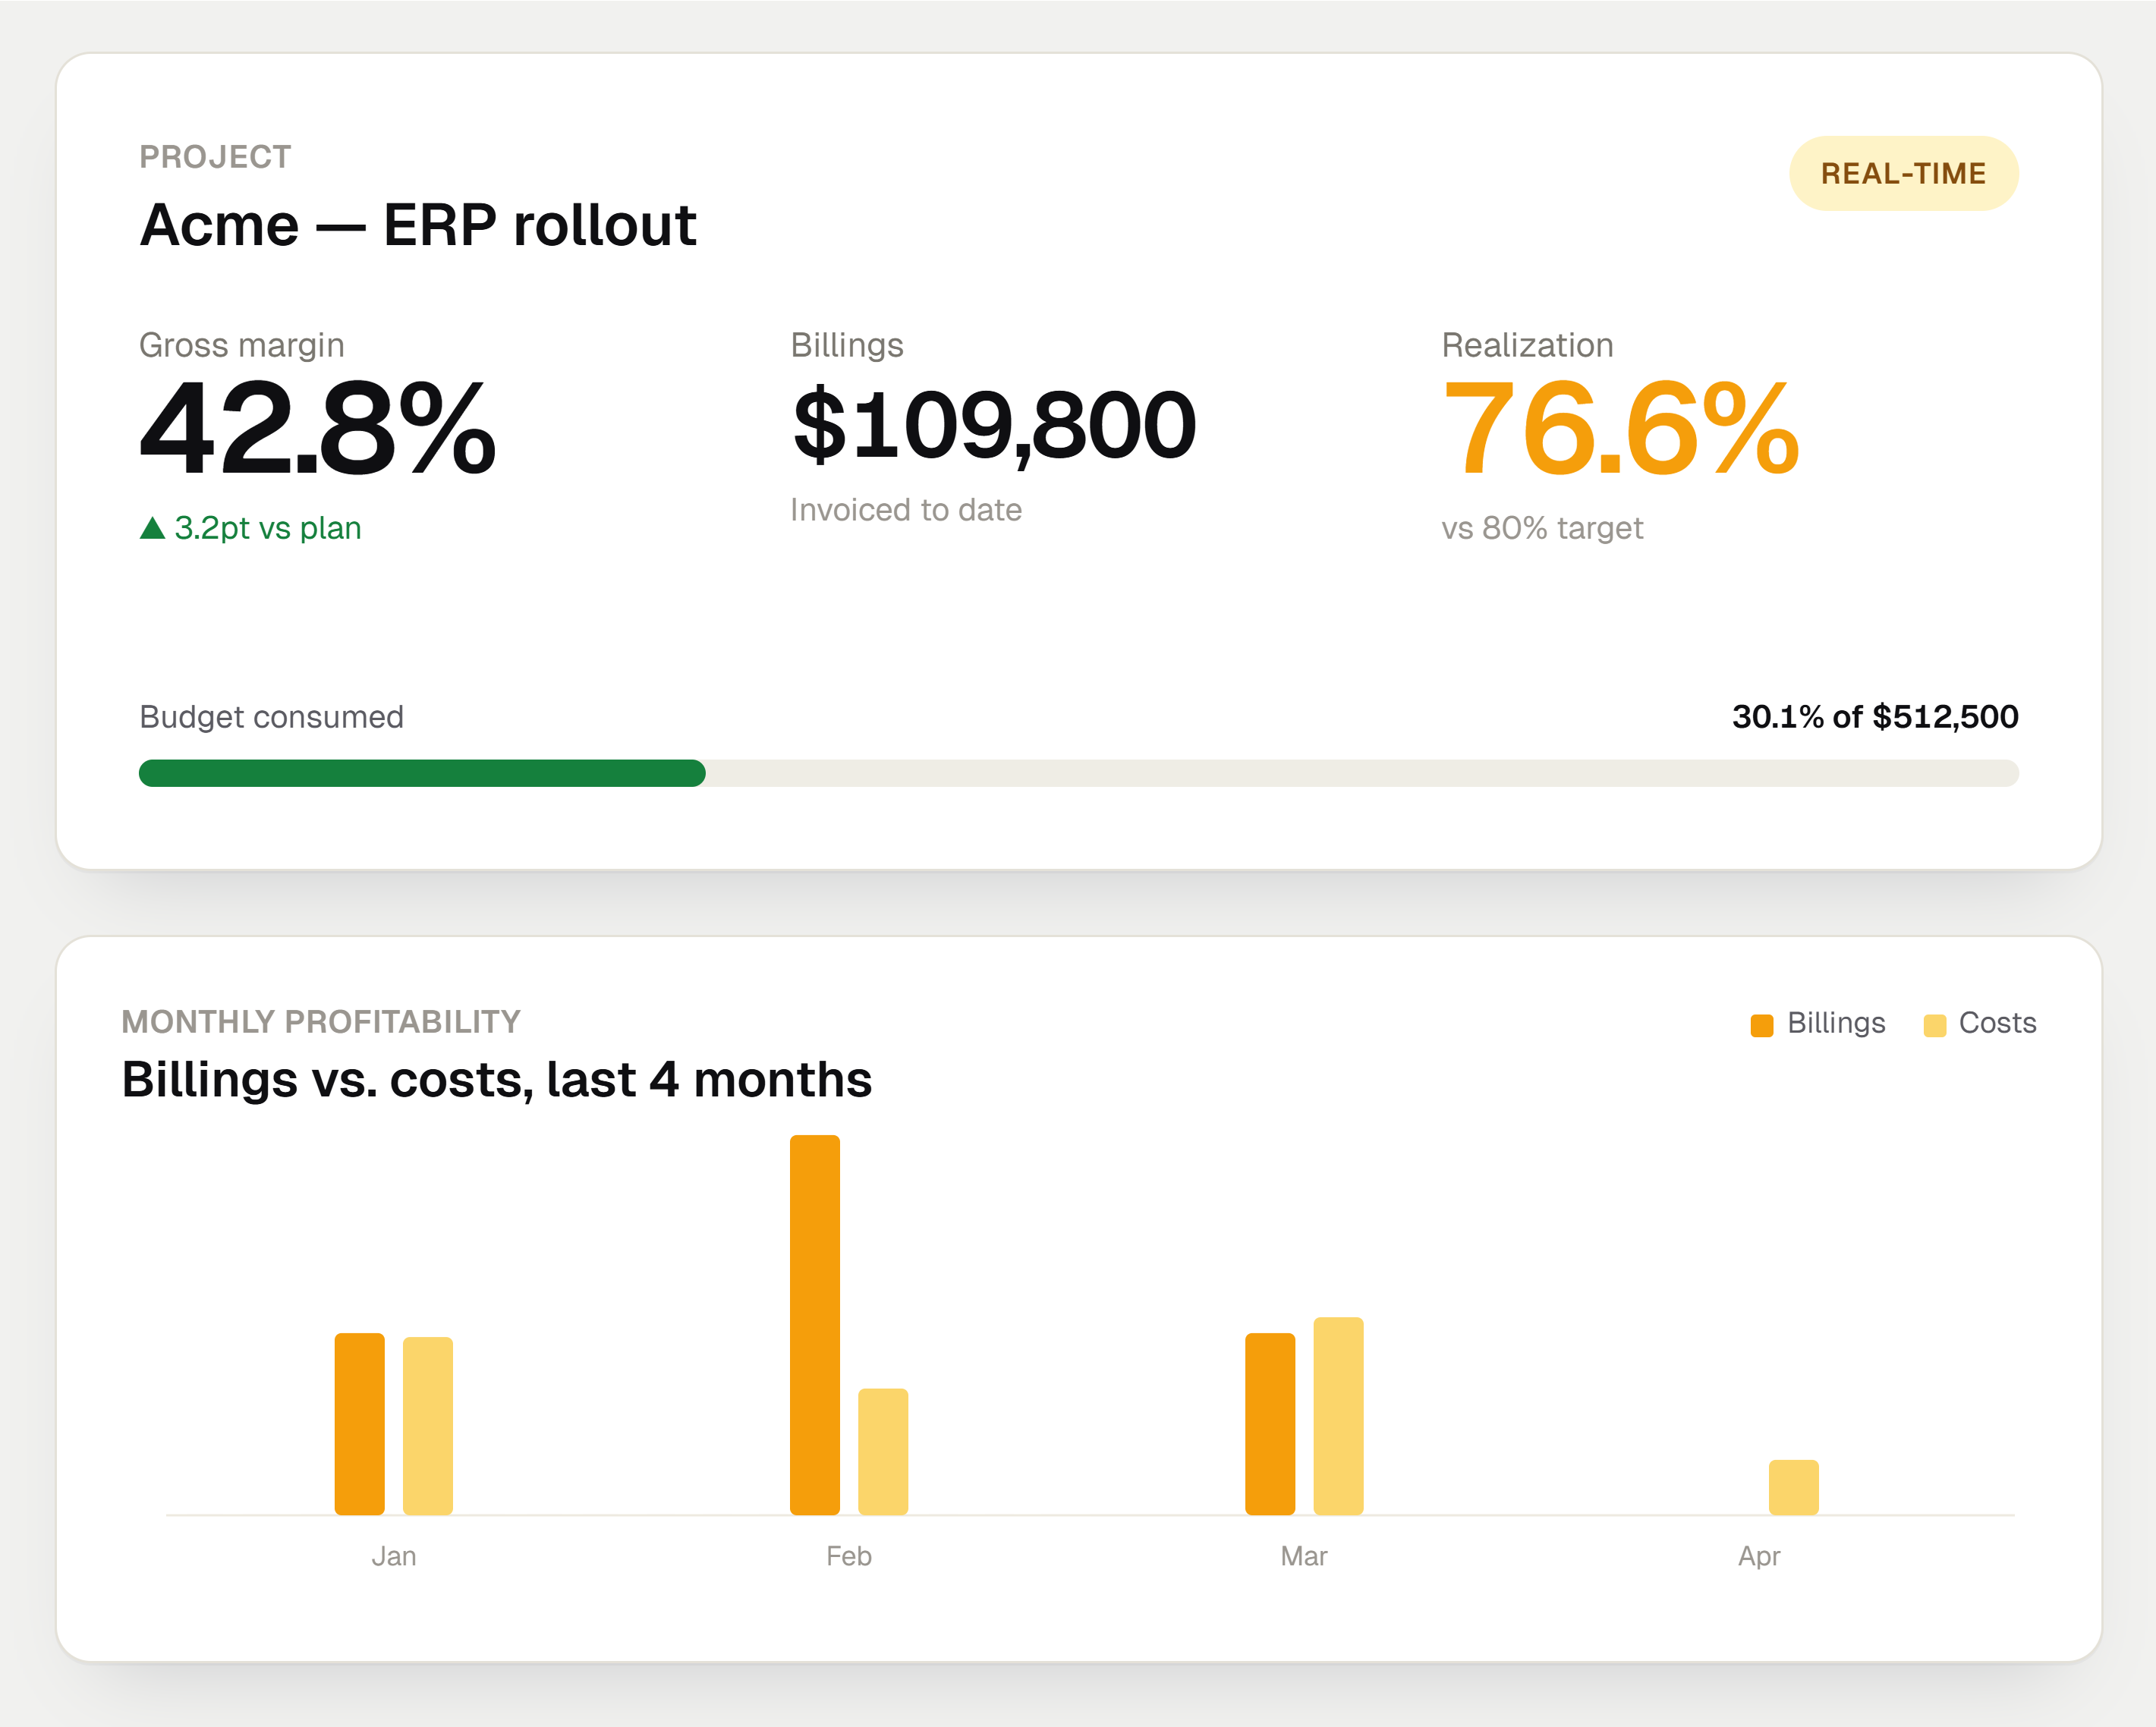Viewport: 2156px width, 1727px height.
Task: Click the REAL-TIME badge
Action: [1903, 173]
